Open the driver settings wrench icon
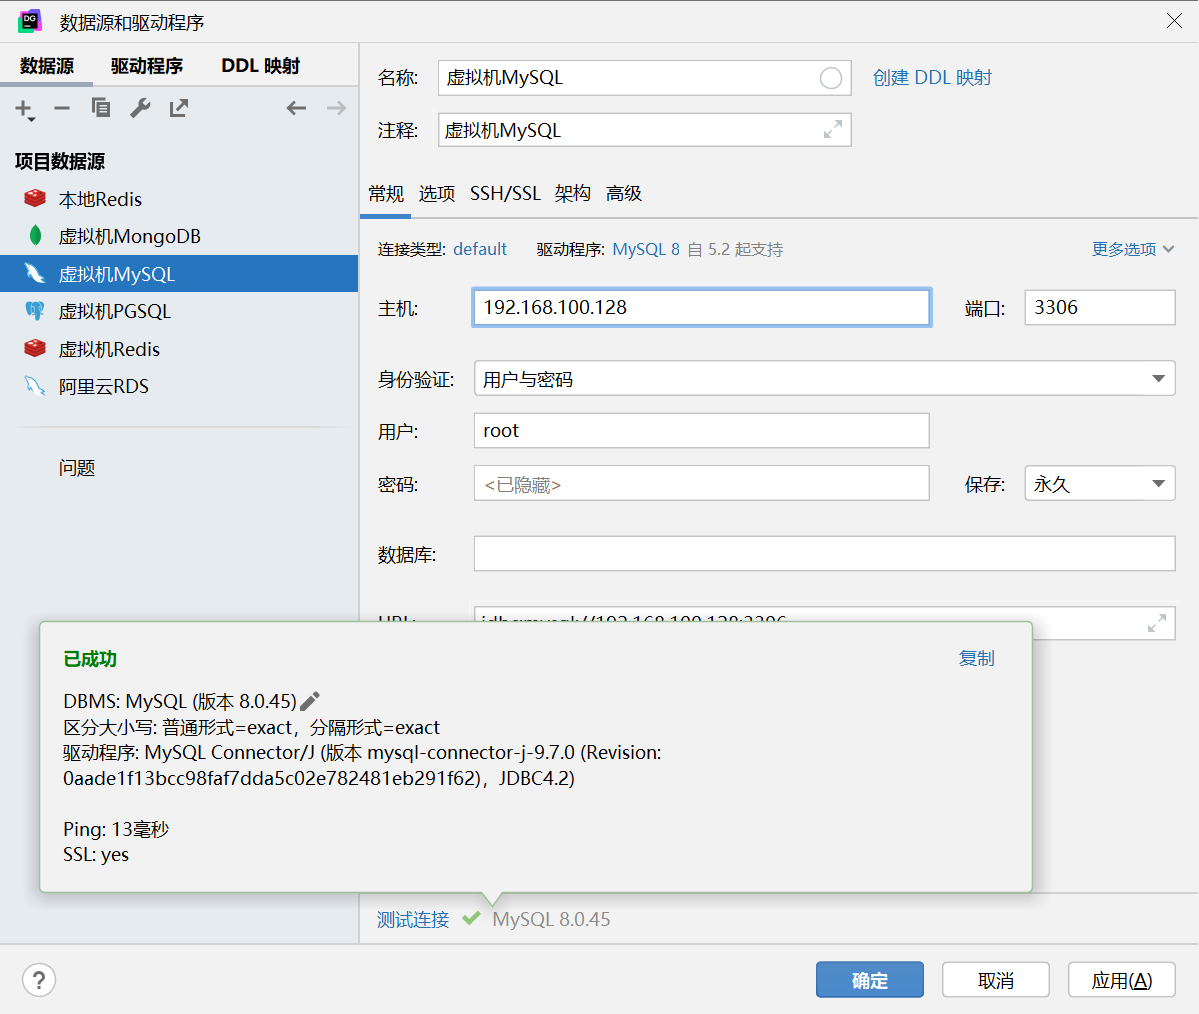Viewport: 1199px width, 1014px height. [140, 108]
